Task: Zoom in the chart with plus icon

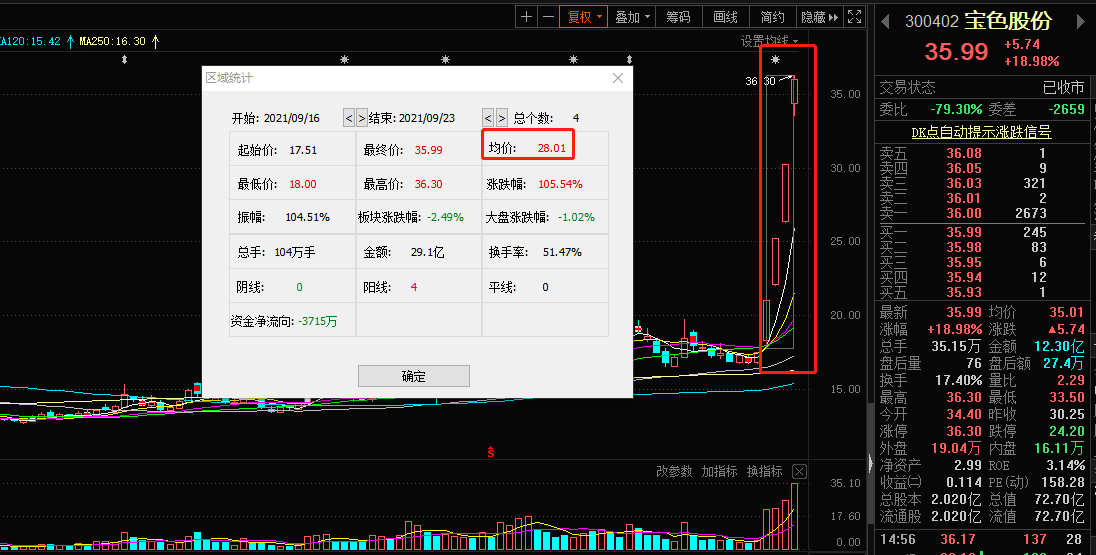Action: point(526,17)
